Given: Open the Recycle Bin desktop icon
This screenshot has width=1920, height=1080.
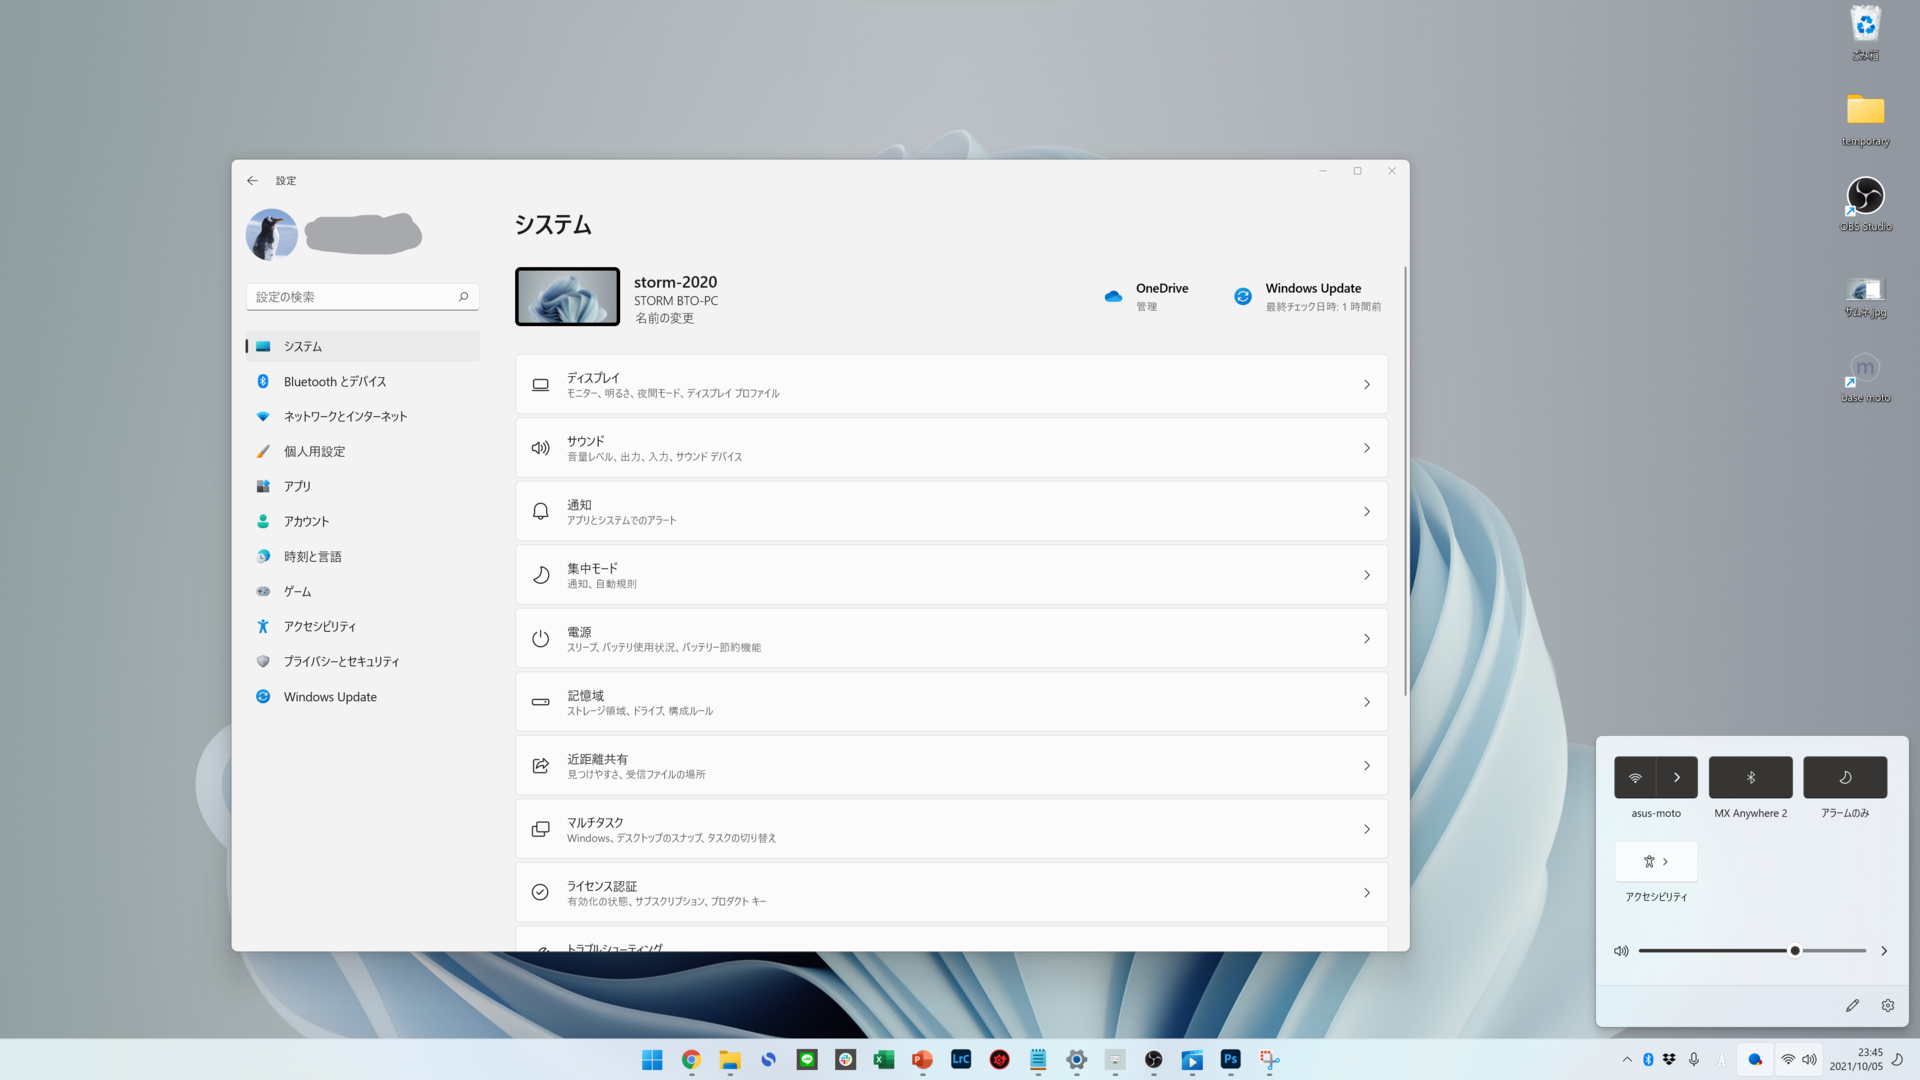Looking at the screenshot, I should click(1865, 33).
